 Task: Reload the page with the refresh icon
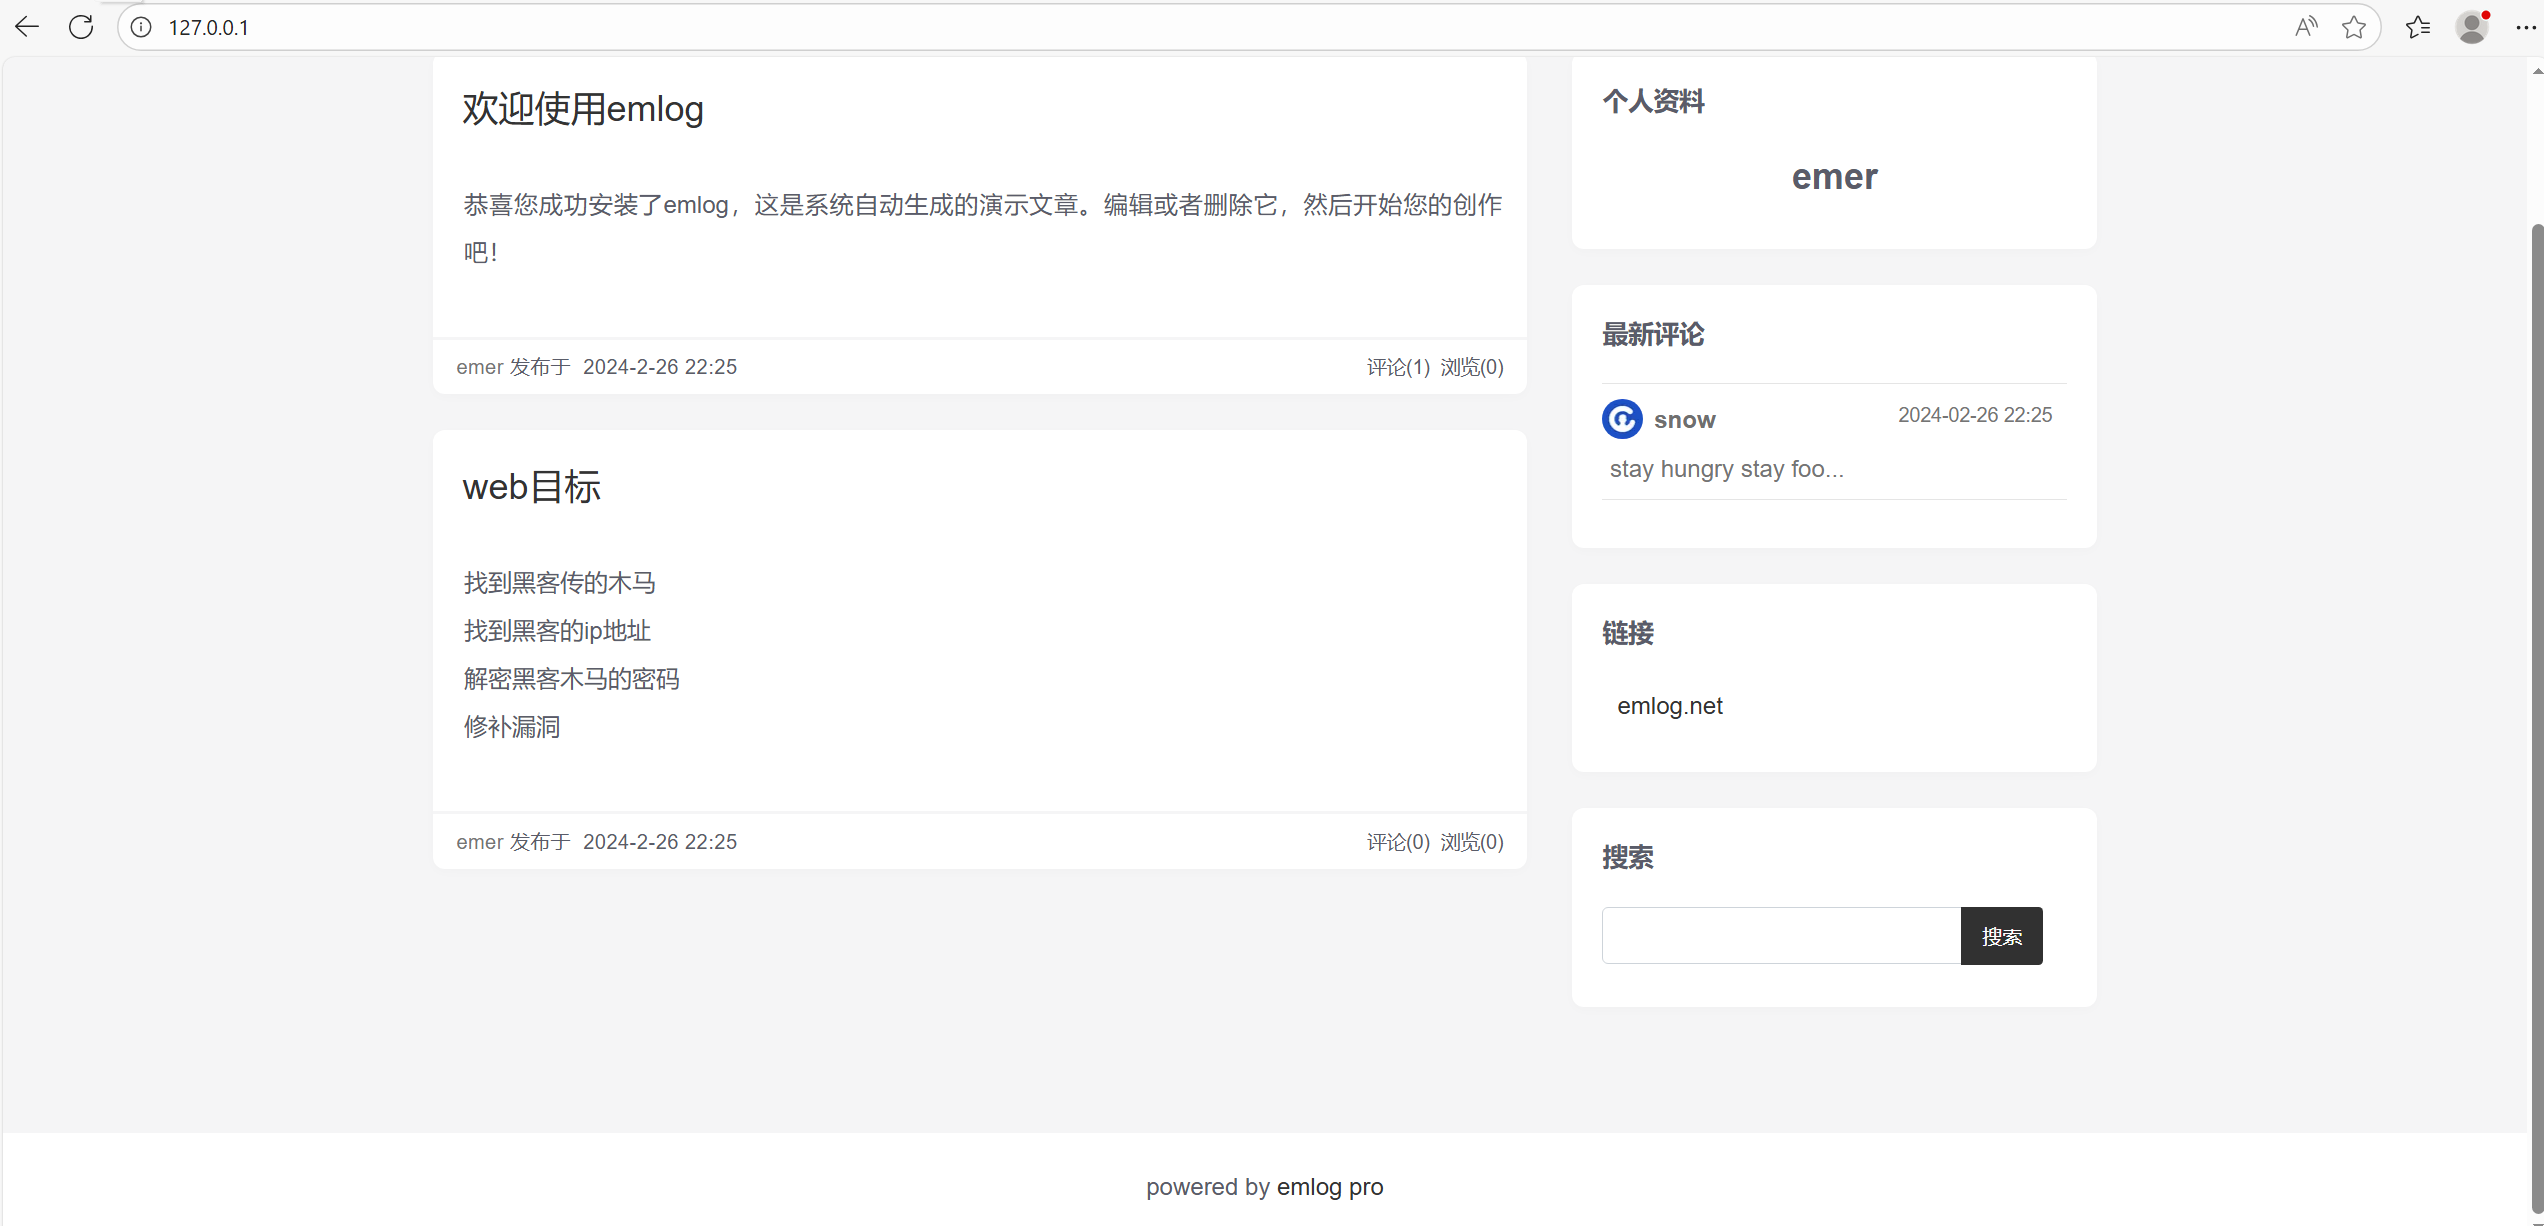pyautogui.click(x=81, y=27)
